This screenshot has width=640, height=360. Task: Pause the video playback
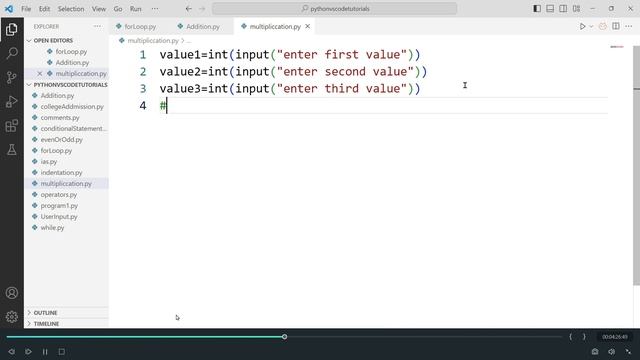coord(45,351)
